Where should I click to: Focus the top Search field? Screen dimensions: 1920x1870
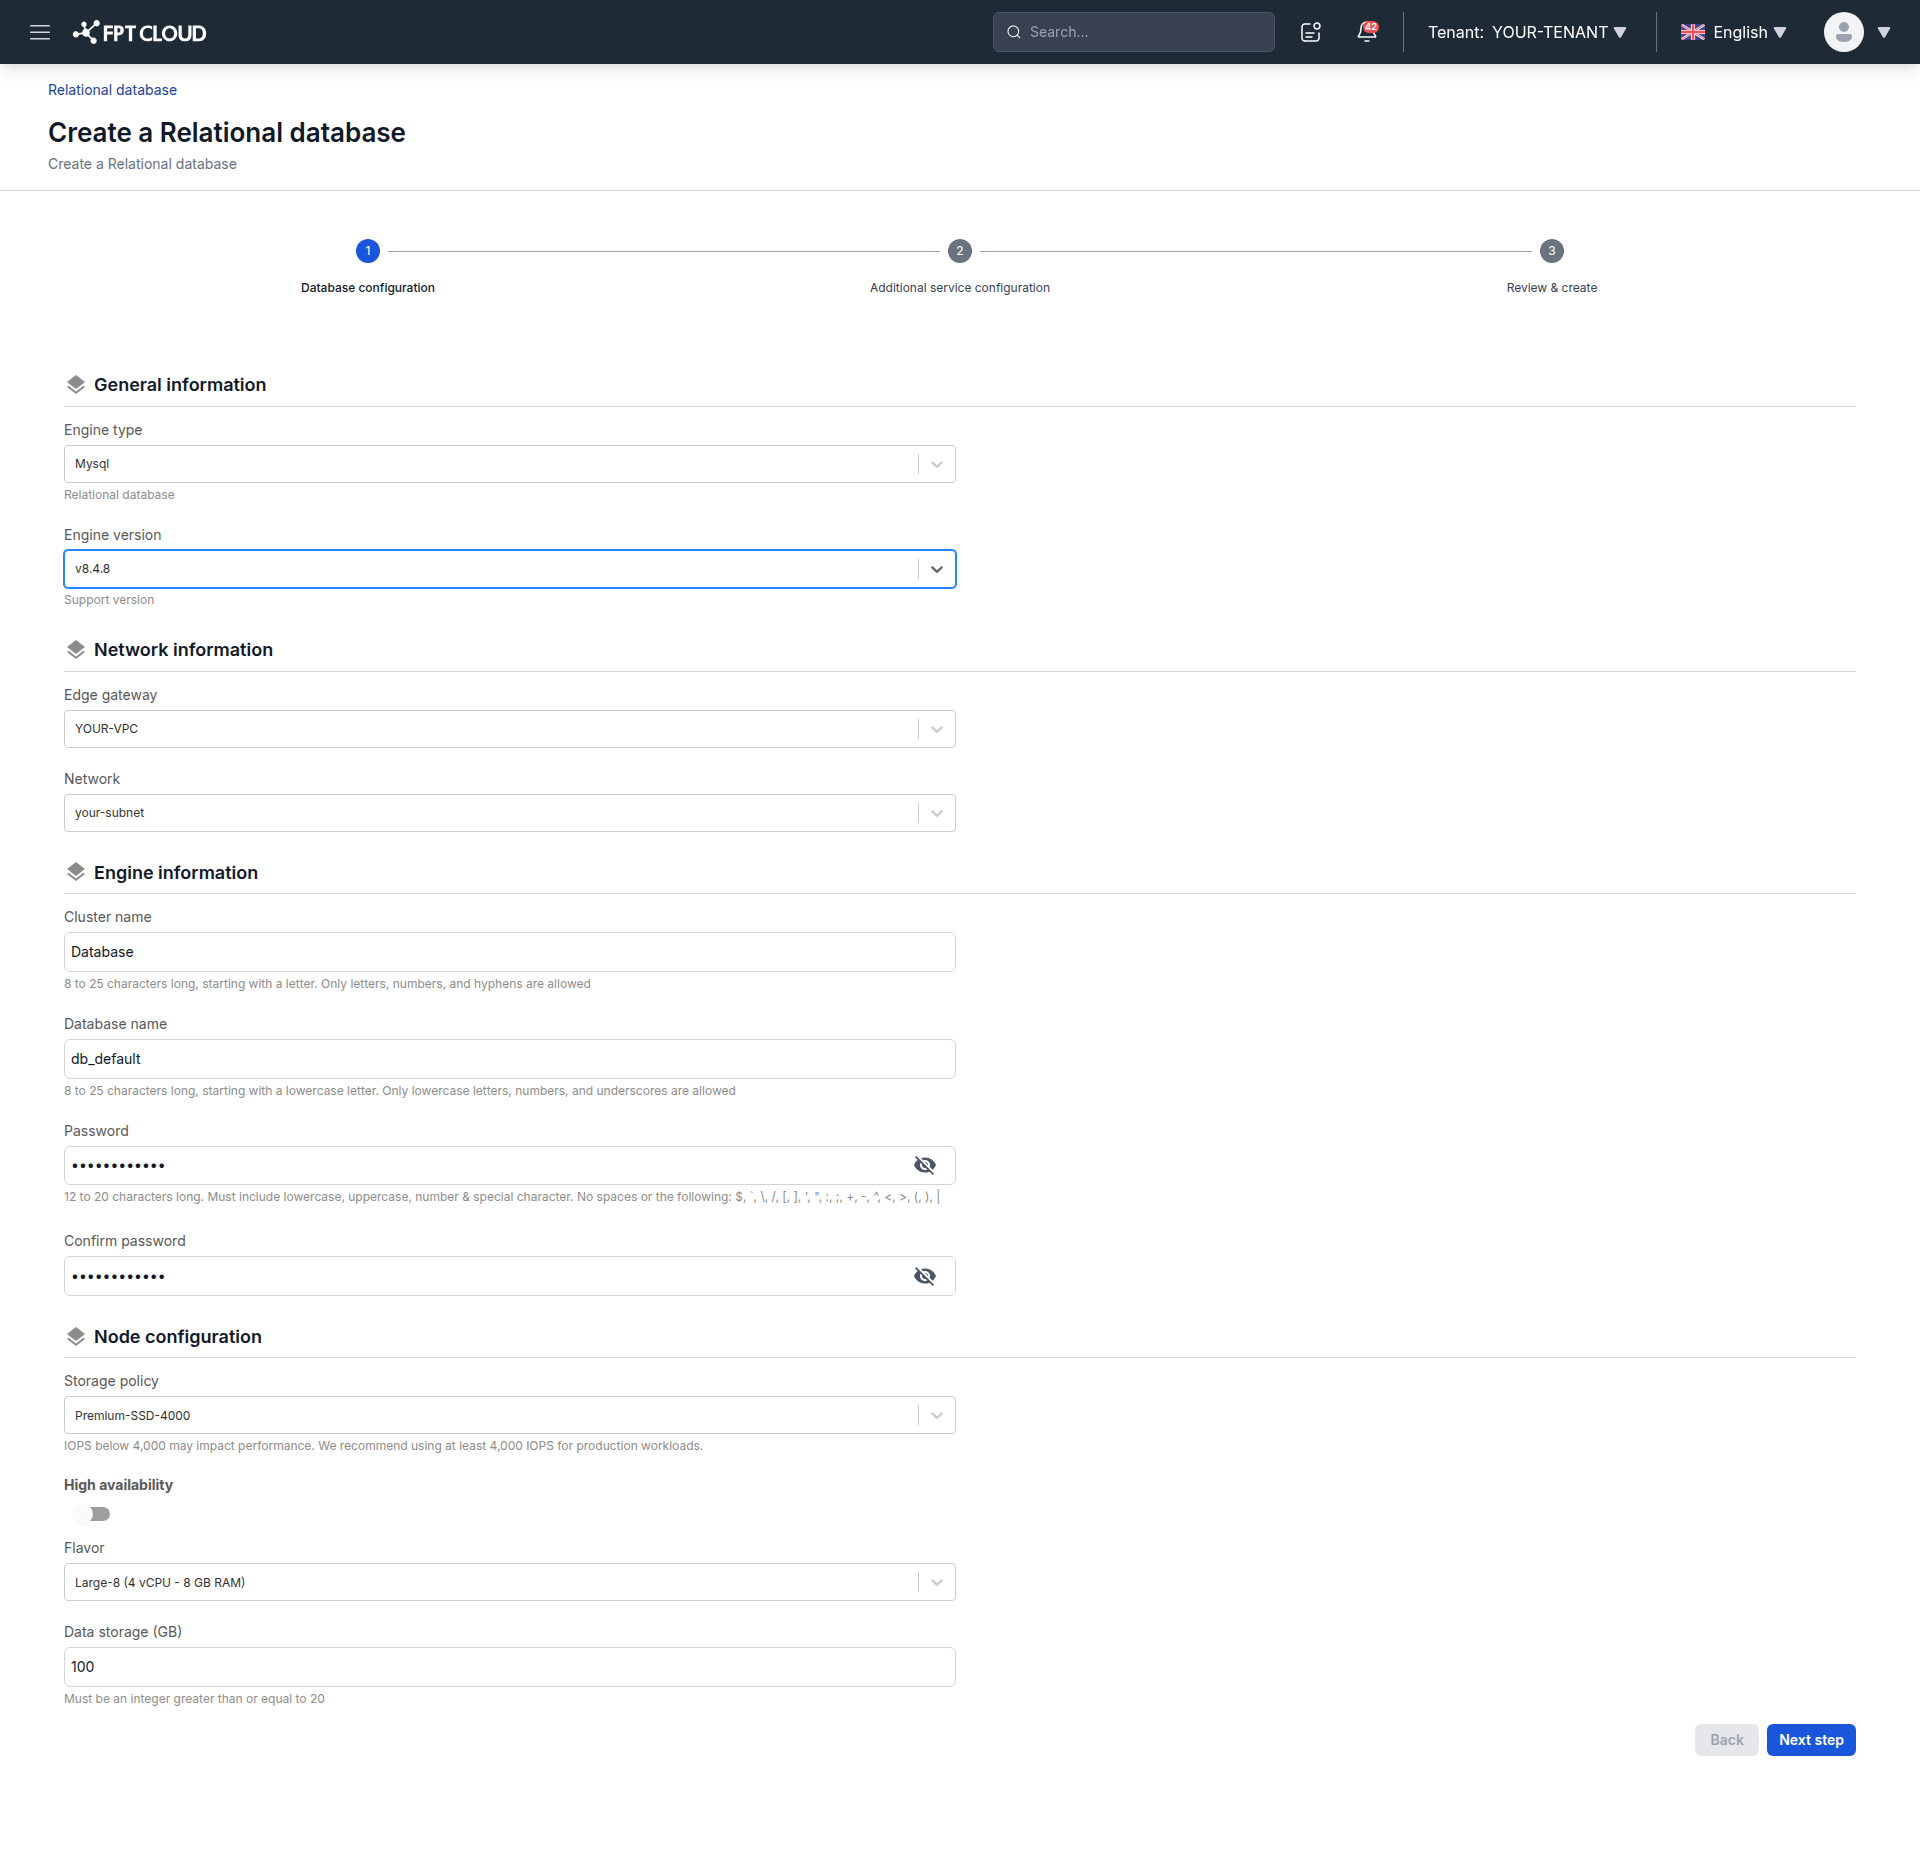[x=1133, y=32]
